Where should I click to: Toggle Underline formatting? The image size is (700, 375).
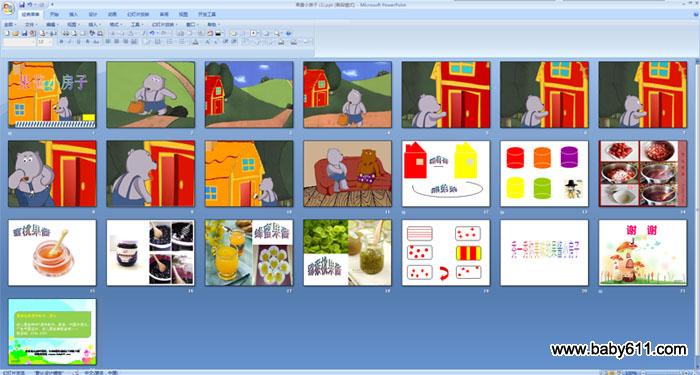(x=79, y=42)
